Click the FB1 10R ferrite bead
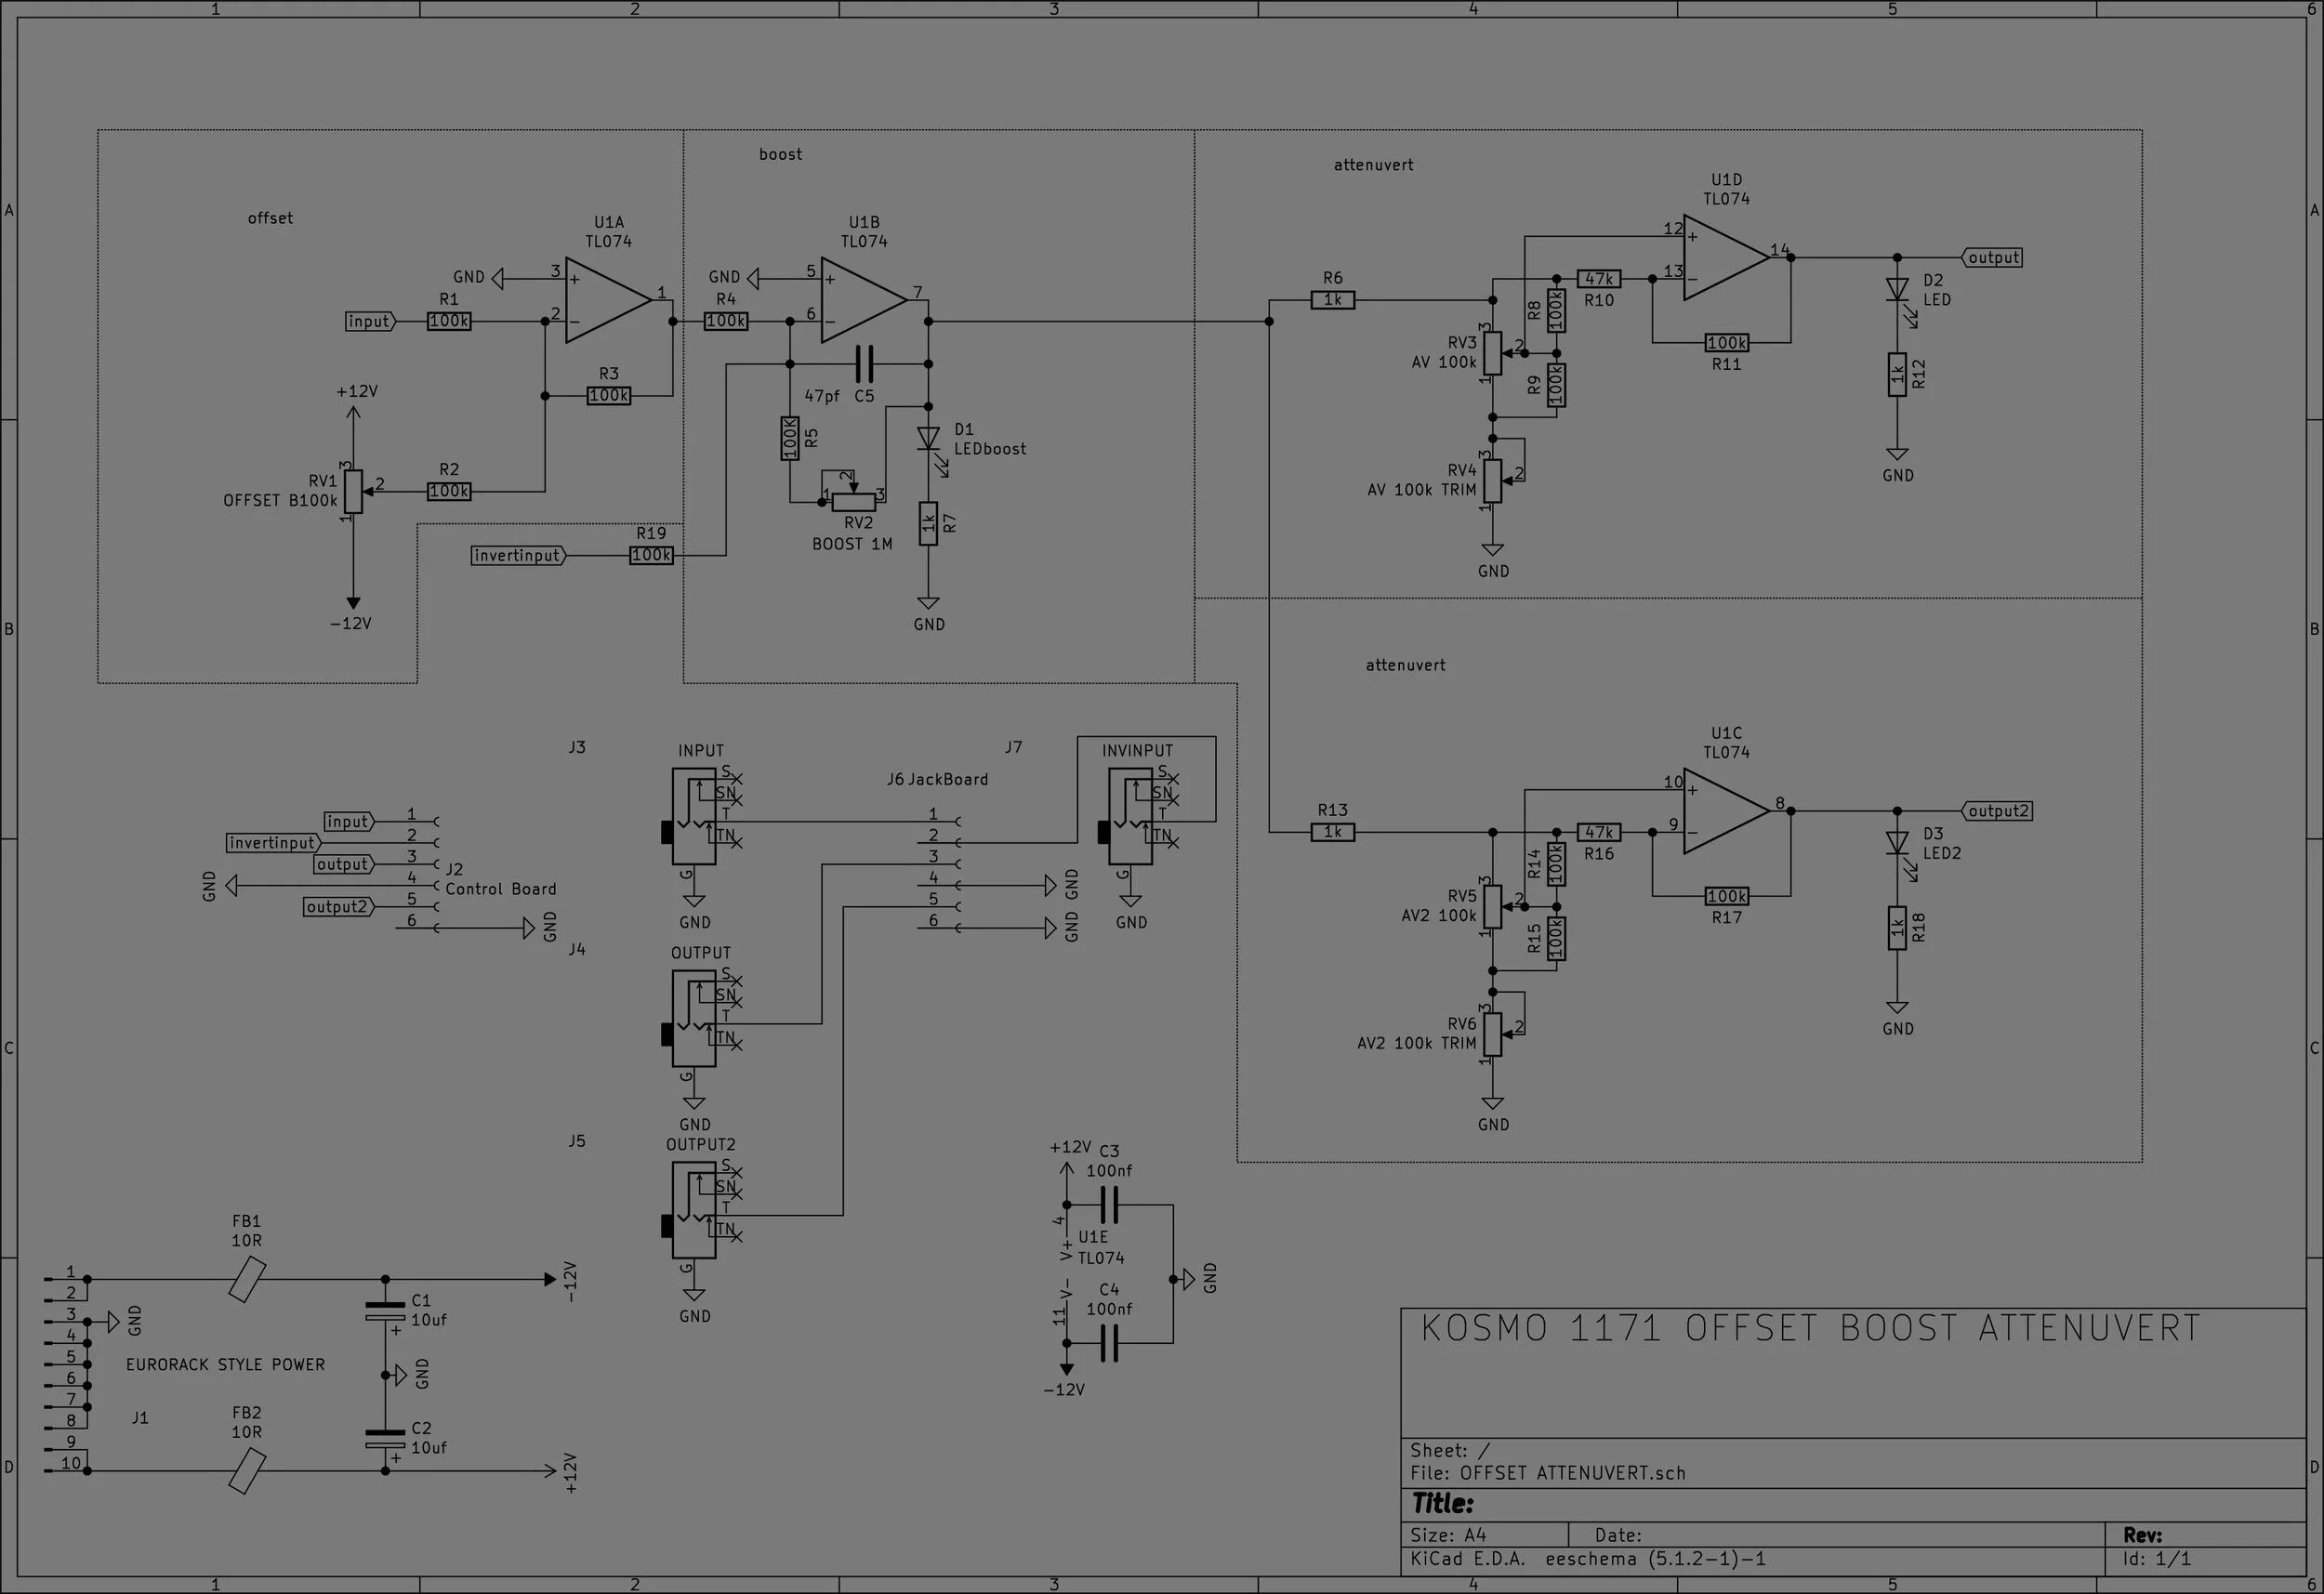Image resolution: width=2324 pixels, height=1594 pixels. pyautogui.click(x=246, y=1279)
